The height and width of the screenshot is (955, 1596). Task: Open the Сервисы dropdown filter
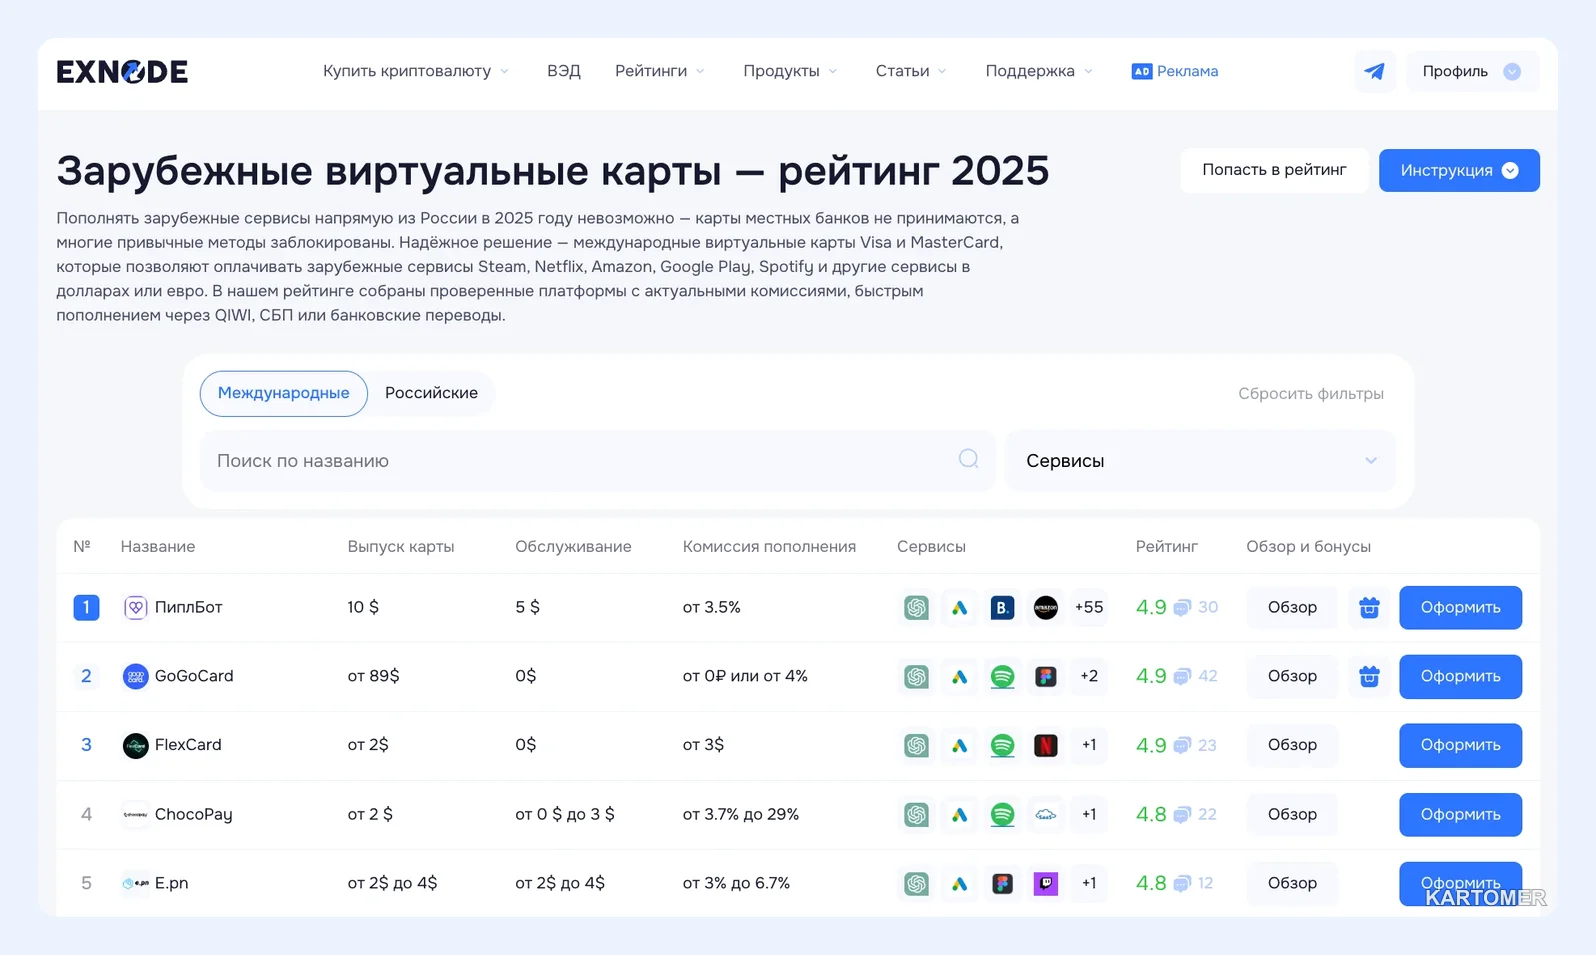click(1200, 461)
